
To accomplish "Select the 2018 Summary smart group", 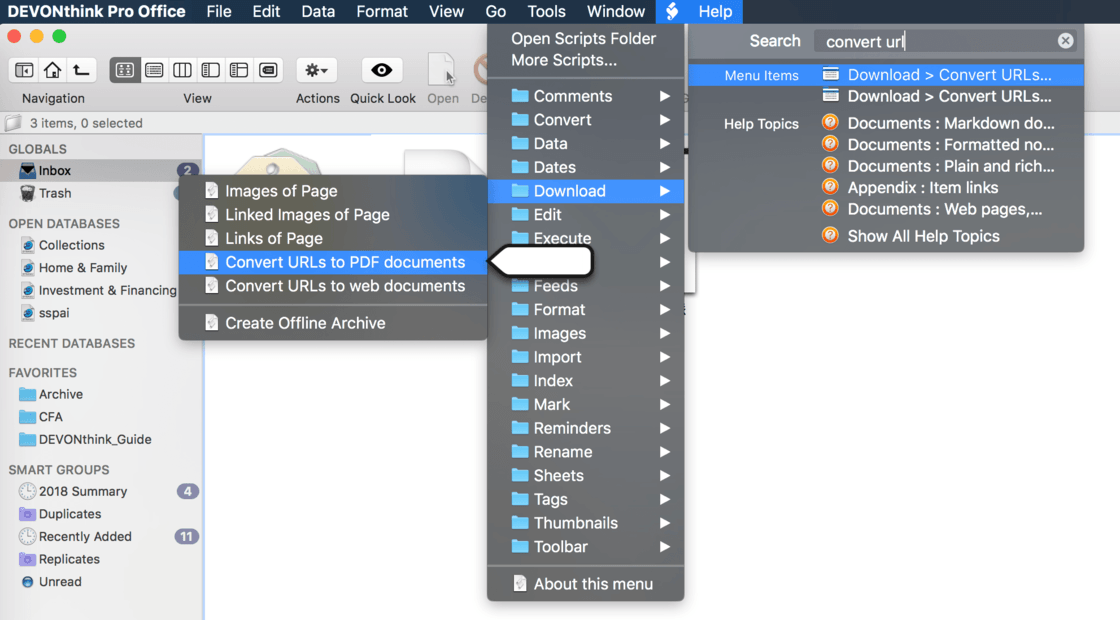I will [x=82, y=491].
